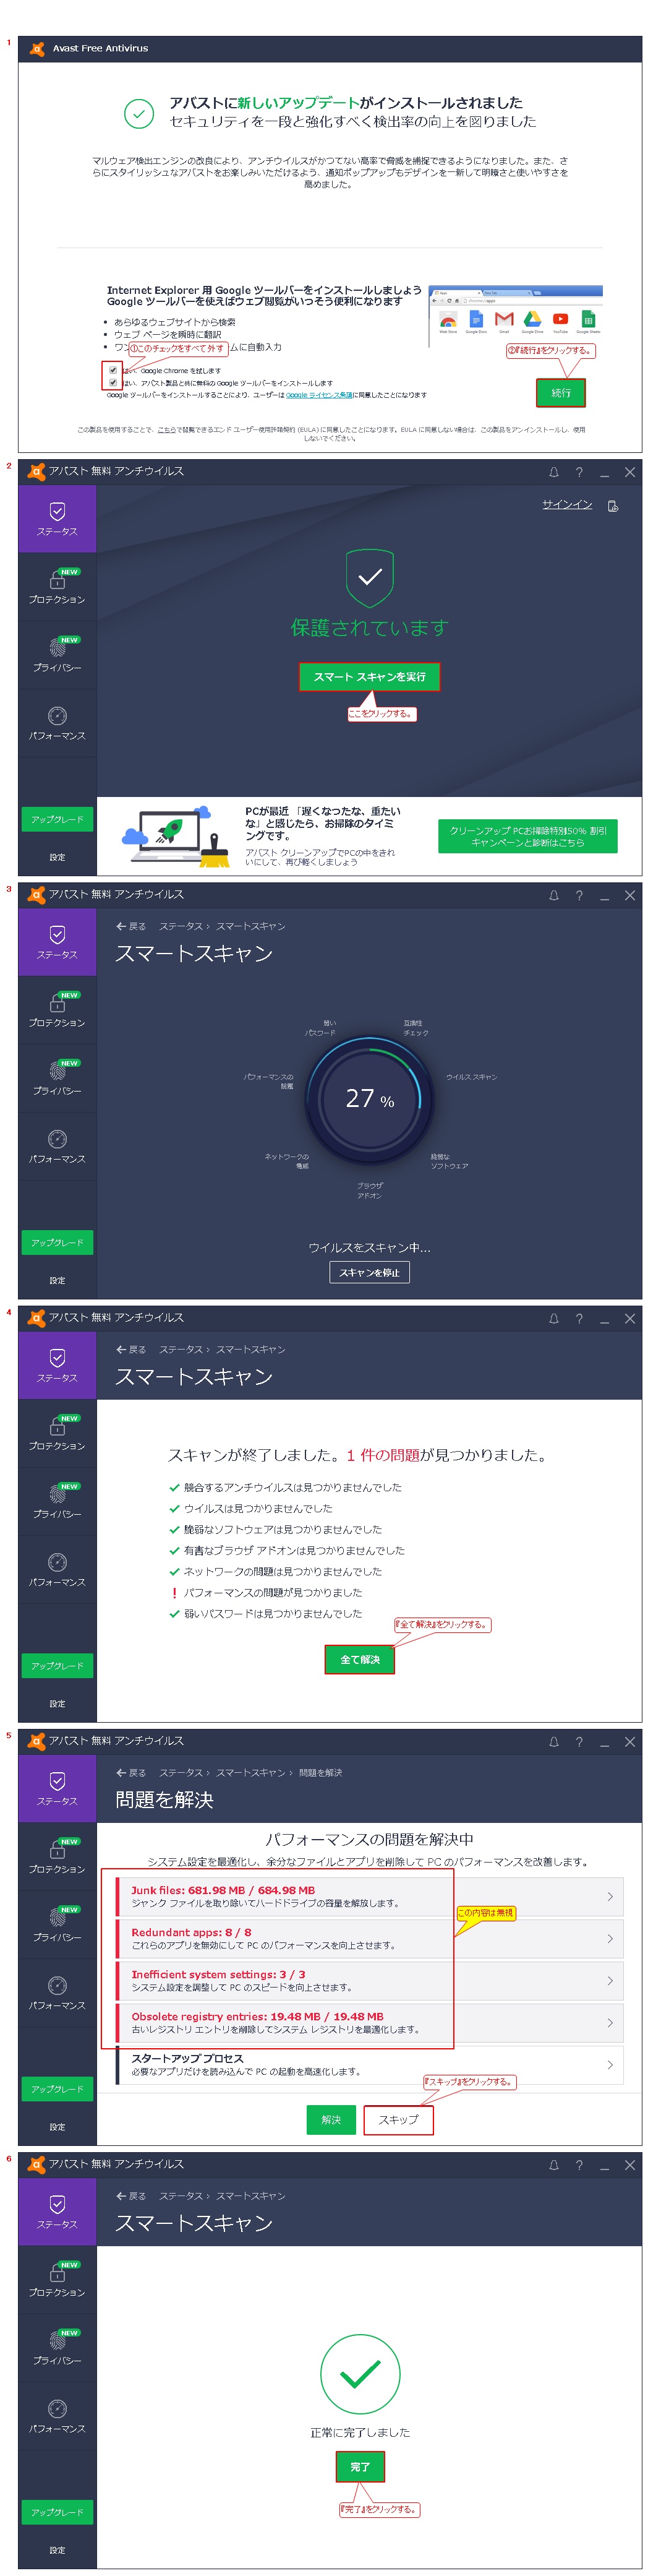Click the クリーンアップ PCお掃除特別50%割引 promo button

527,836
